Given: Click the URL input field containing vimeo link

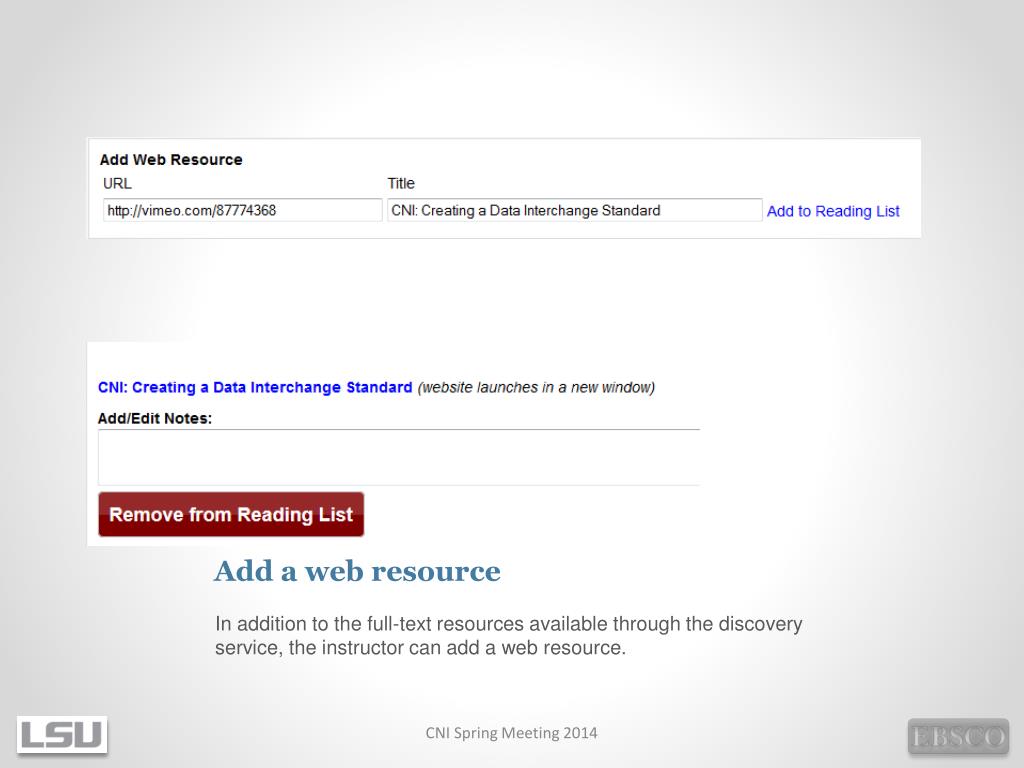Looking at the screenshot, I should [242, 210].
